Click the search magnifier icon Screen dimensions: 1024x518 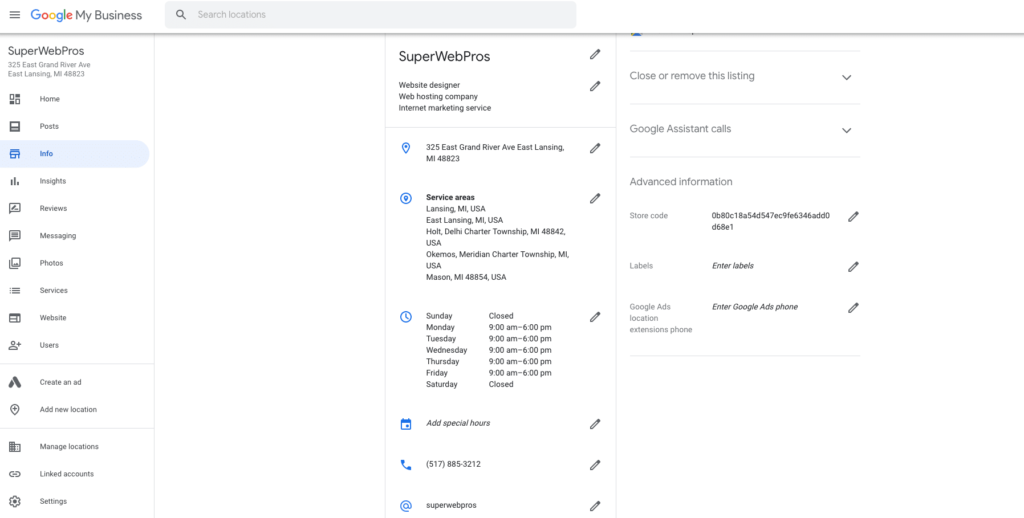181,14
